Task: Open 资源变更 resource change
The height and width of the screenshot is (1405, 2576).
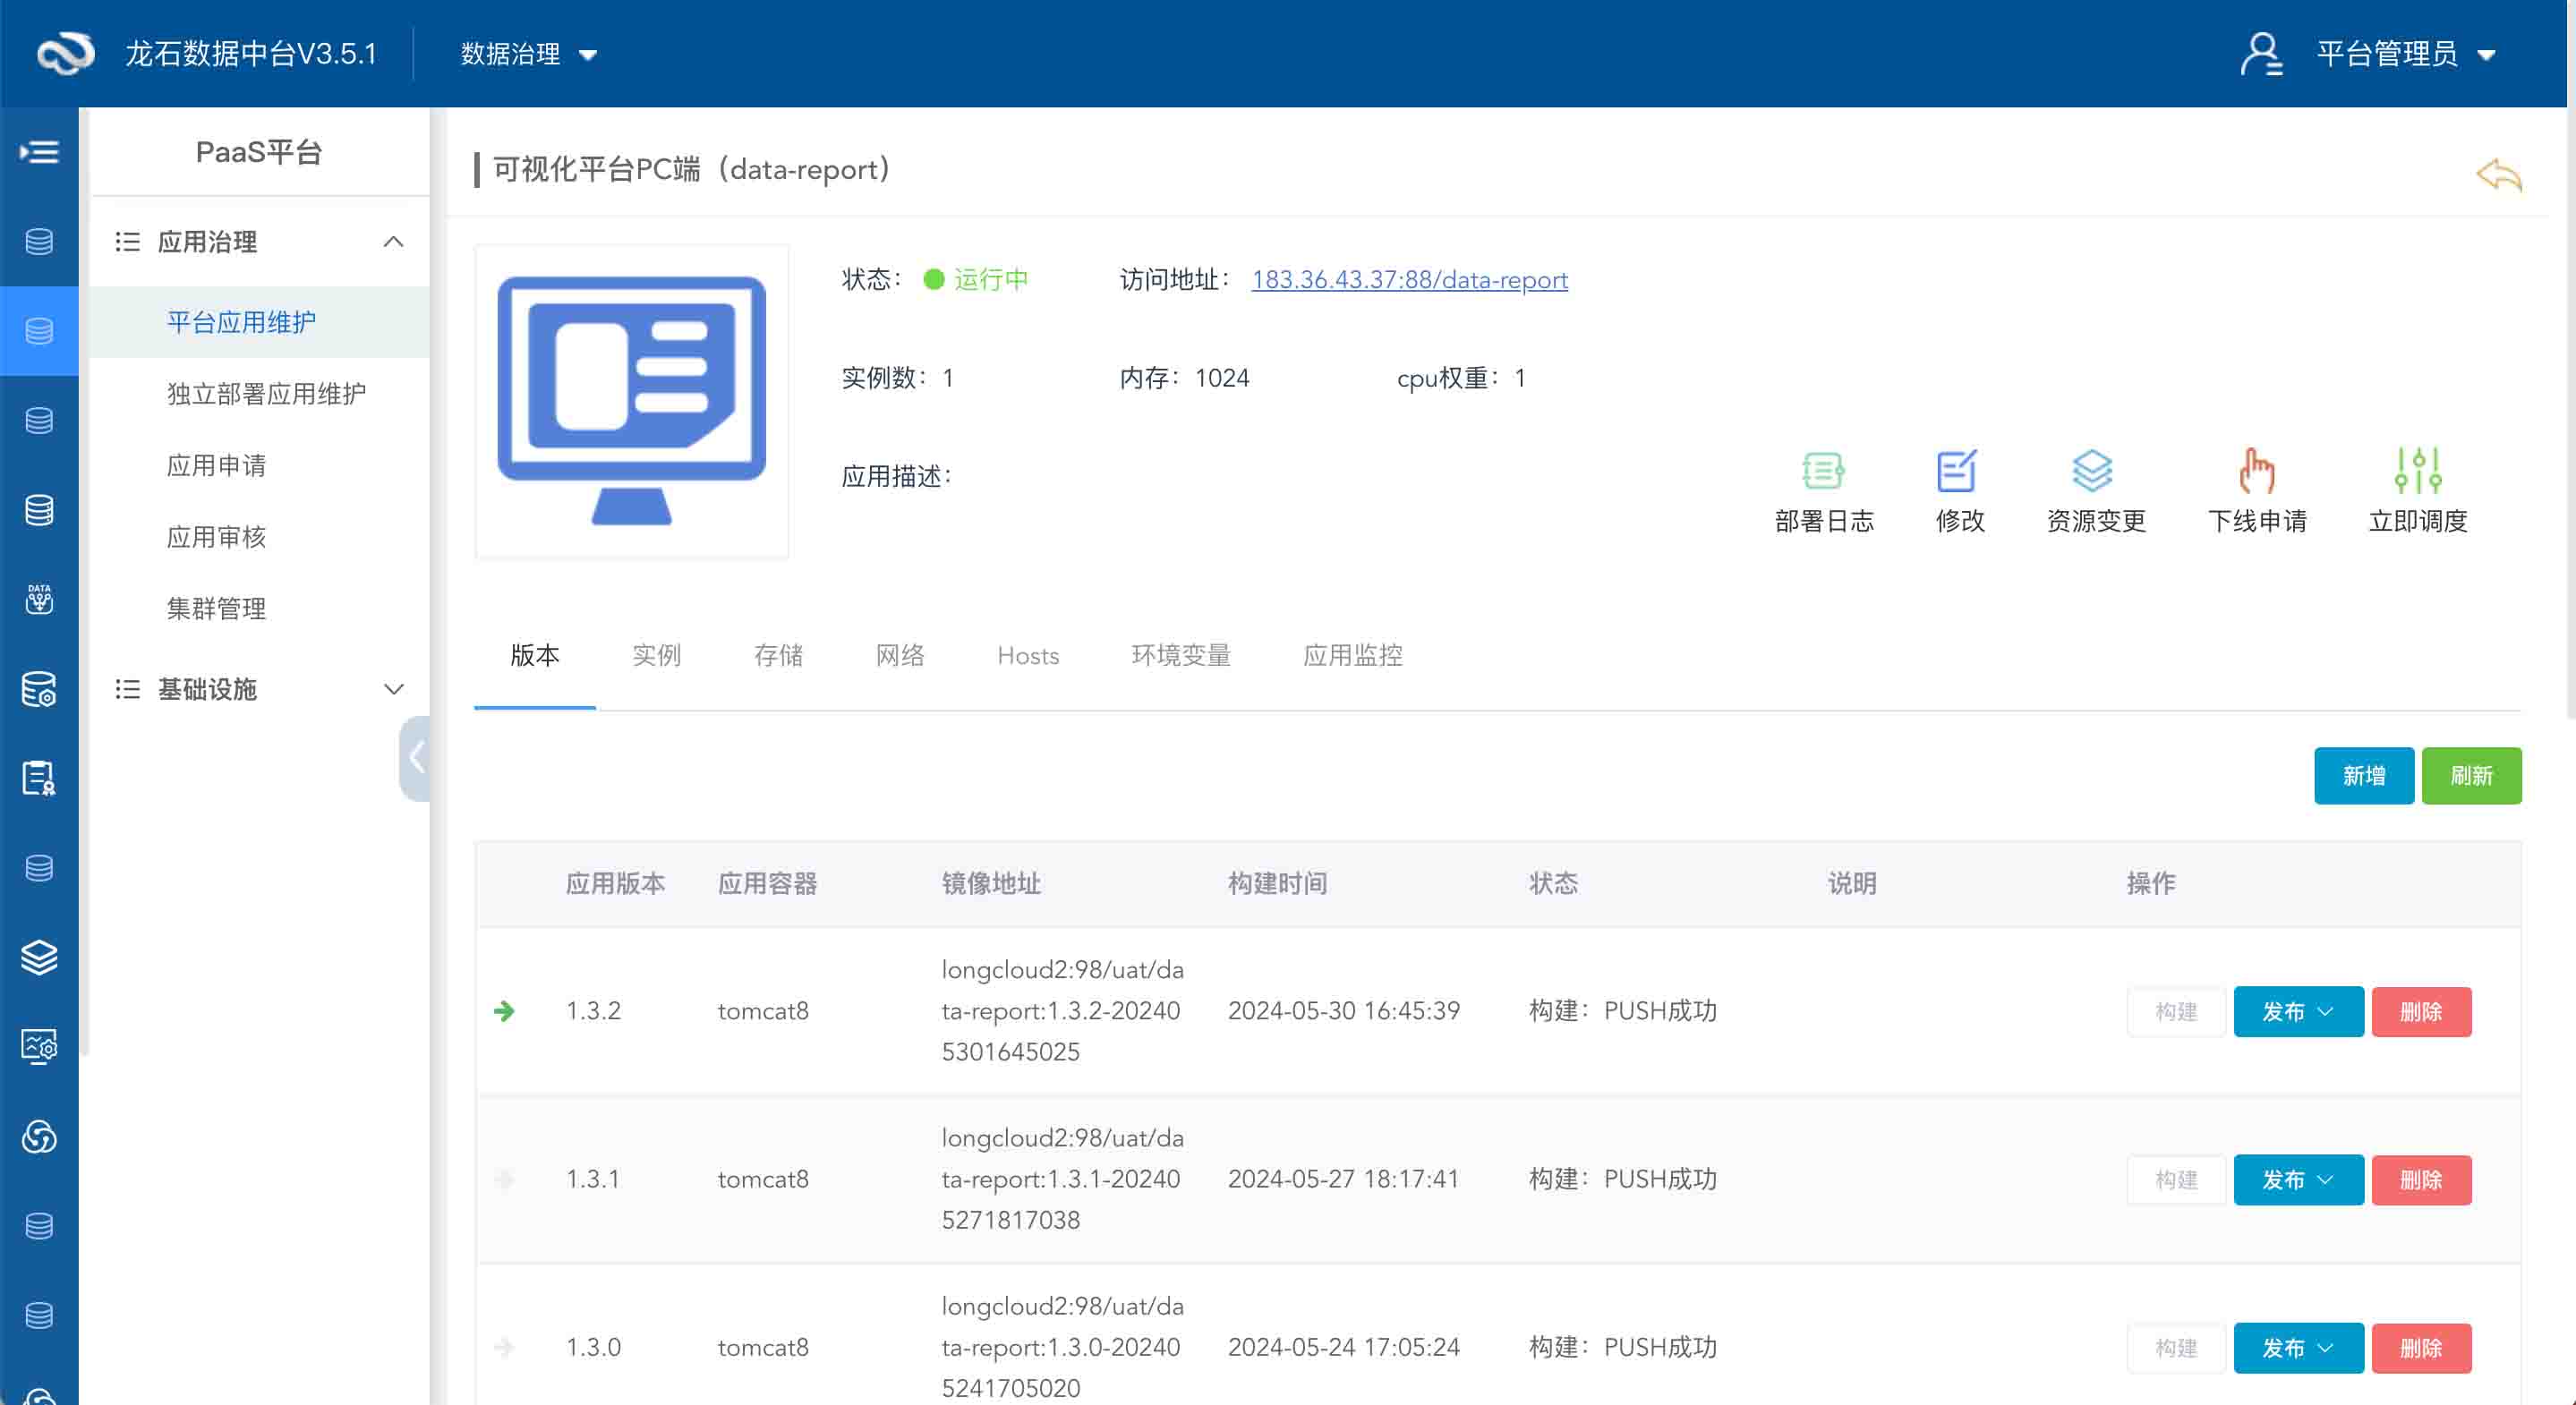Action: tap(2095, 491)
